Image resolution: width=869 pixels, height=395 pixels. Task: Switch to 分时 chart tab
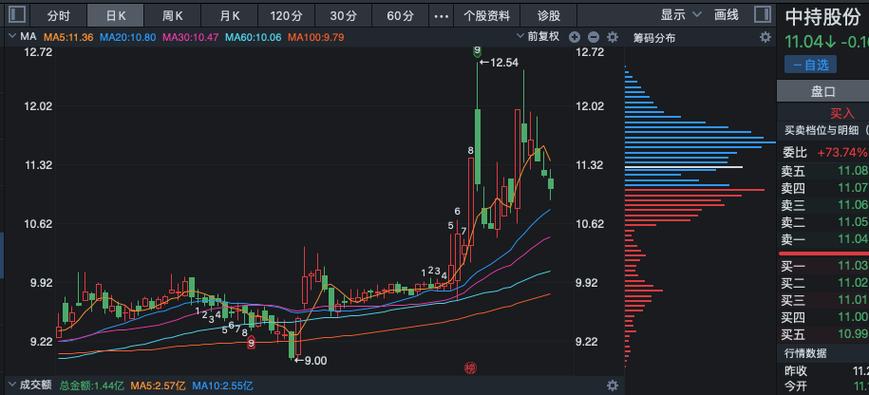click(x=58, y=16)
